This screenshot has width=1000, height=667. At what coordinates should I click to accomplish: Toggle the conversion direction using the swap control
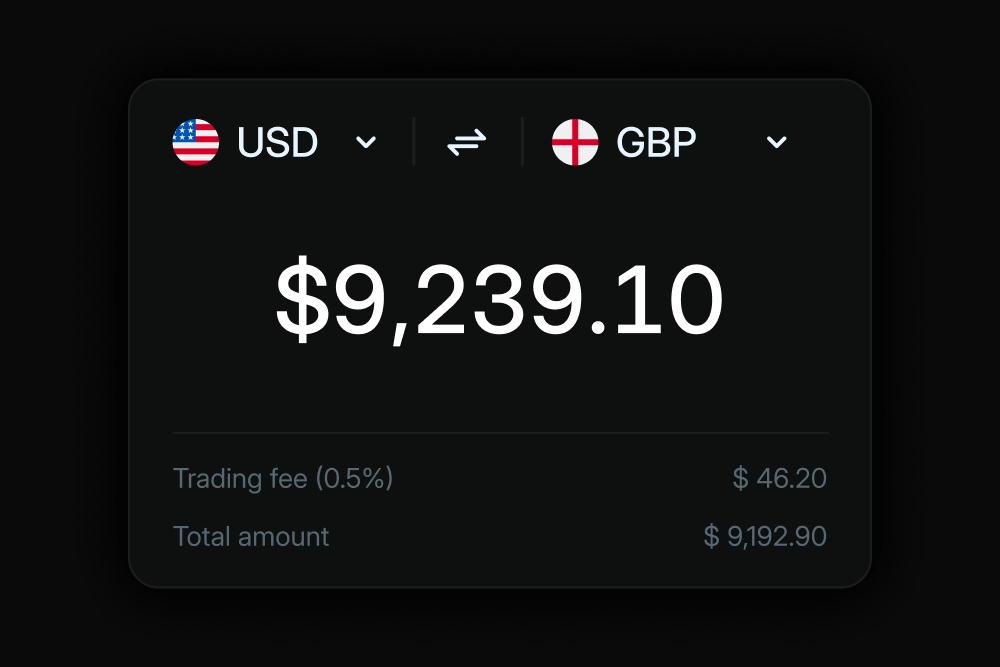pos(466,142)
